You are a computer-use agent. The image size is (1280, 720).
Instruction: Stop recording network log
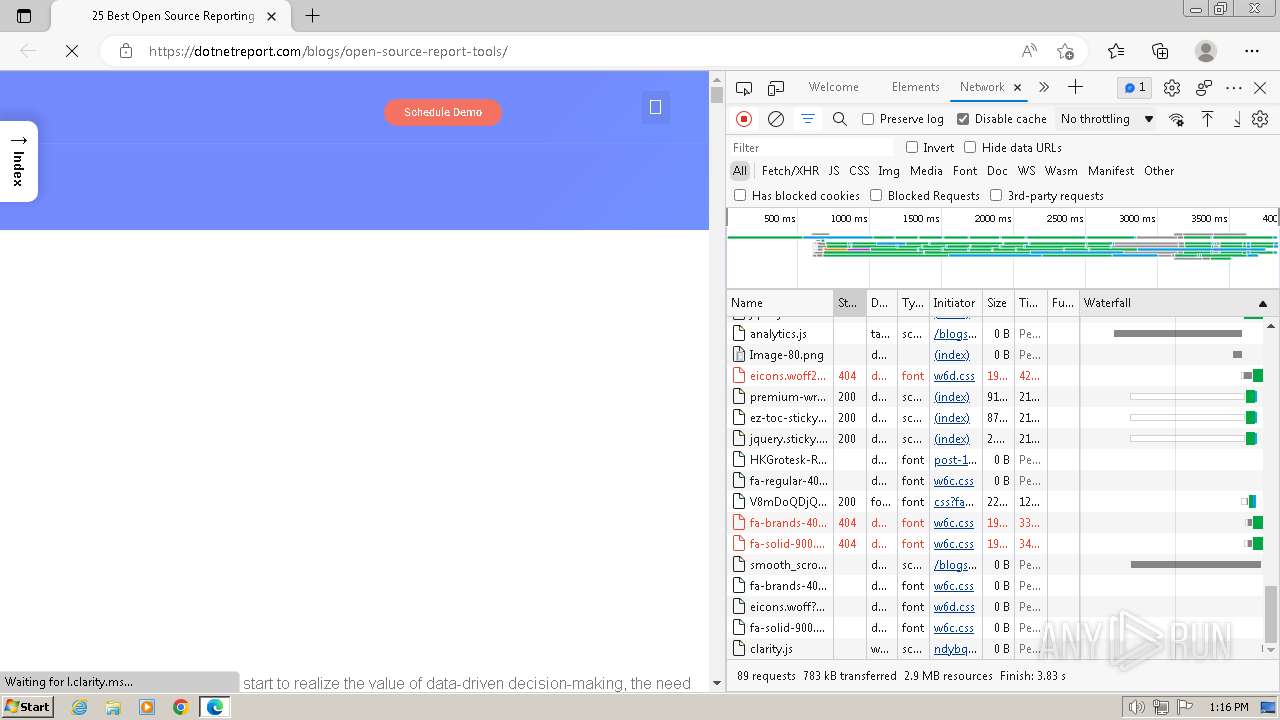[744, 119]
